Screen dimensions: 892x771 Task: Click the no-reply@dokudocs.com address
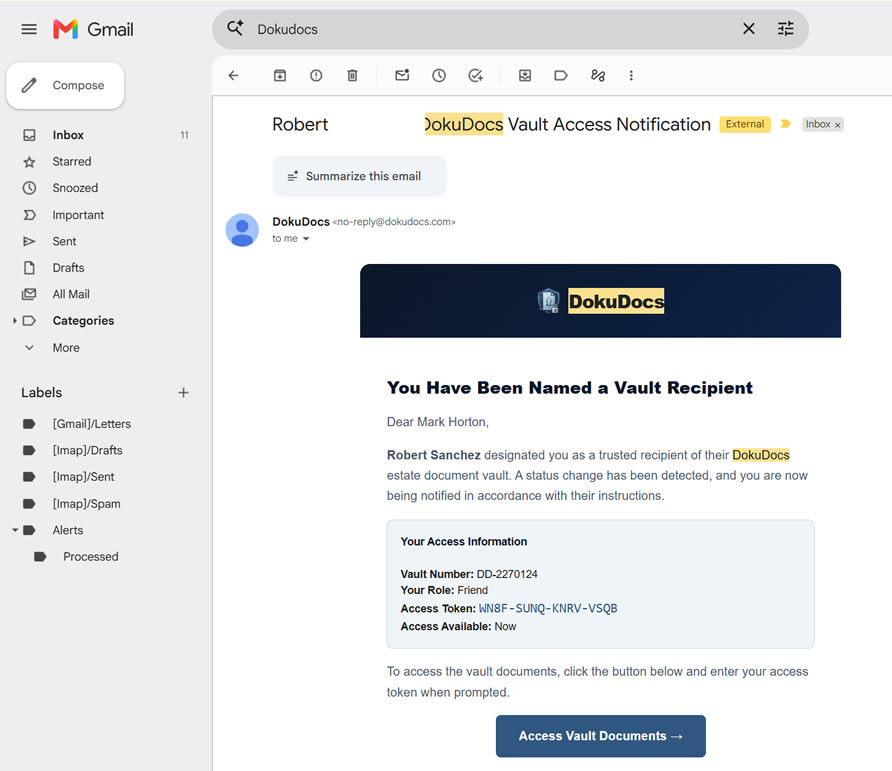click(394, 222)
